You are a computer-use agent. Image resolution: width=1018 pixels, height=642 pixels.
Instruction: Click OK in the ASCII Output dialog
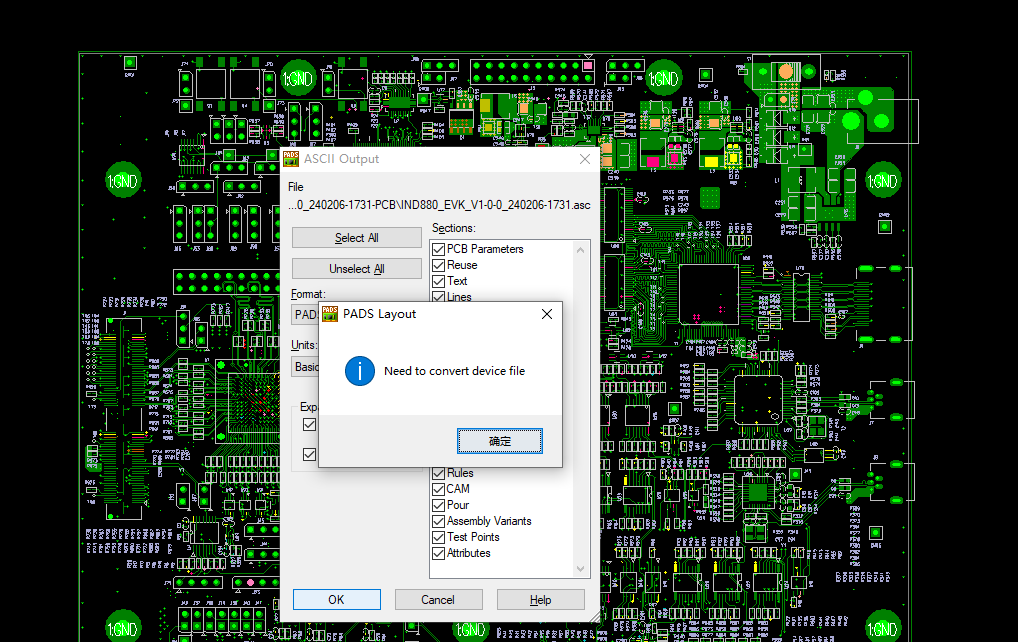point(336,600)
